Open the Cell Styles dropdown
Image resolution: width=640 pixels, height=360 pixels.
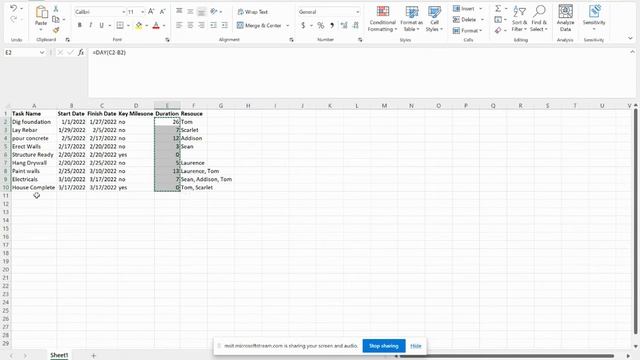pyautogui.click(x=434, y=18)
